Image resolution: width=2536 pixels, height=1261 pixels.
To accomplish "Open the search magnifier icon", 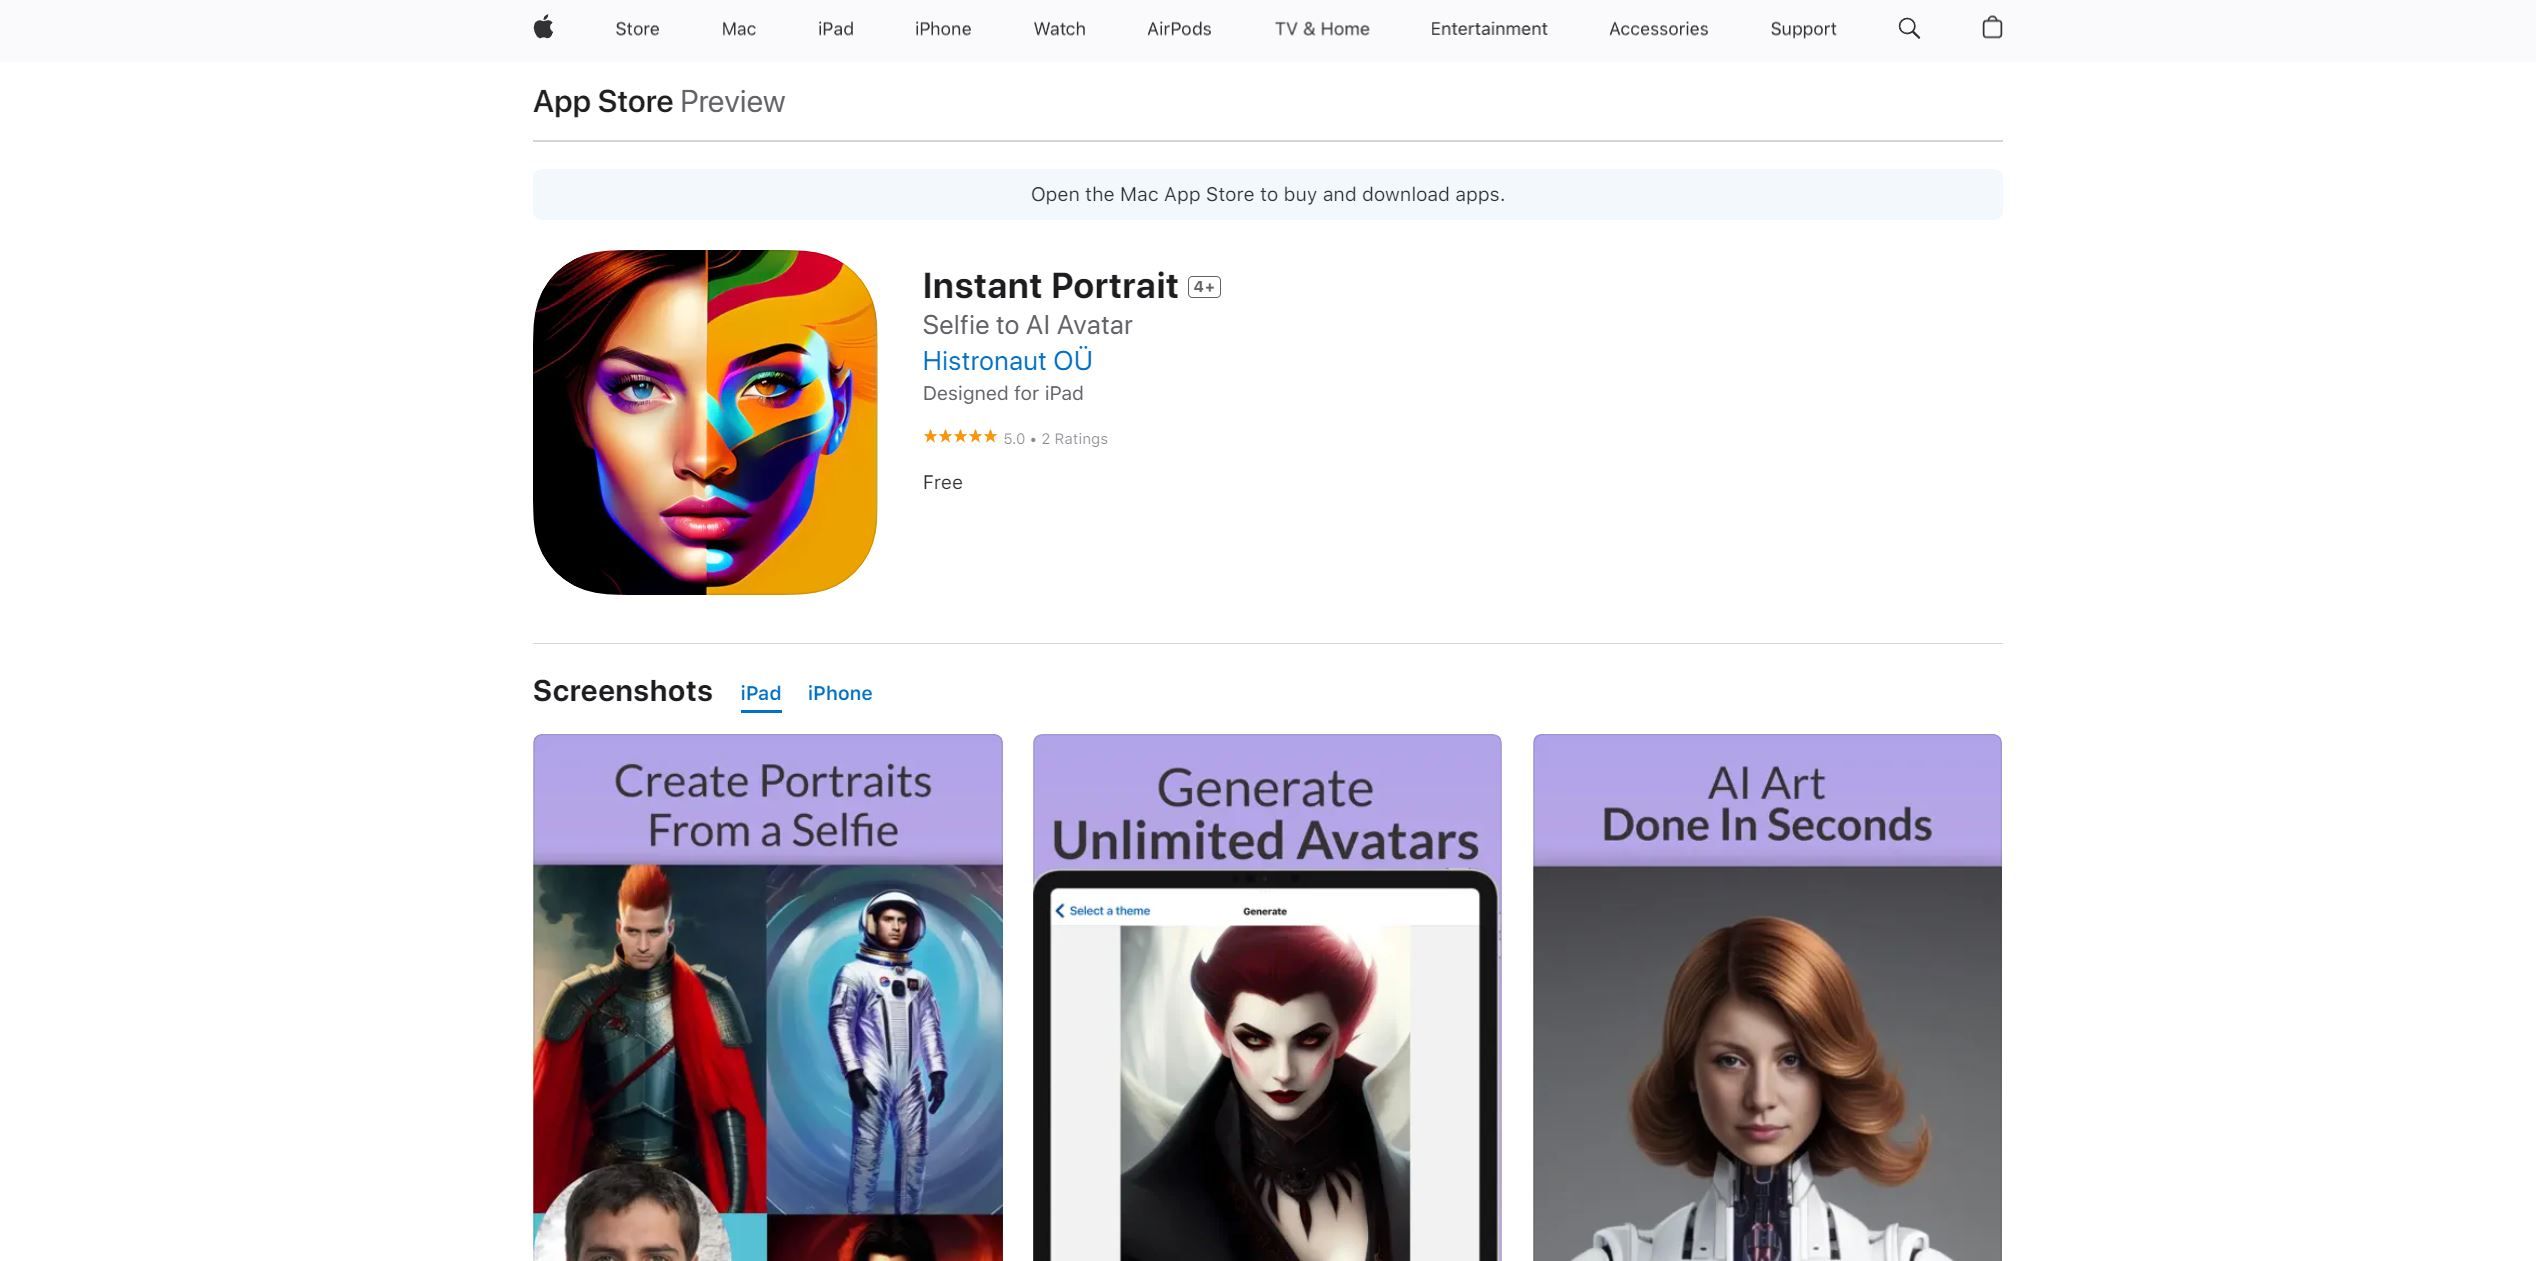I will click(1908, 28).
